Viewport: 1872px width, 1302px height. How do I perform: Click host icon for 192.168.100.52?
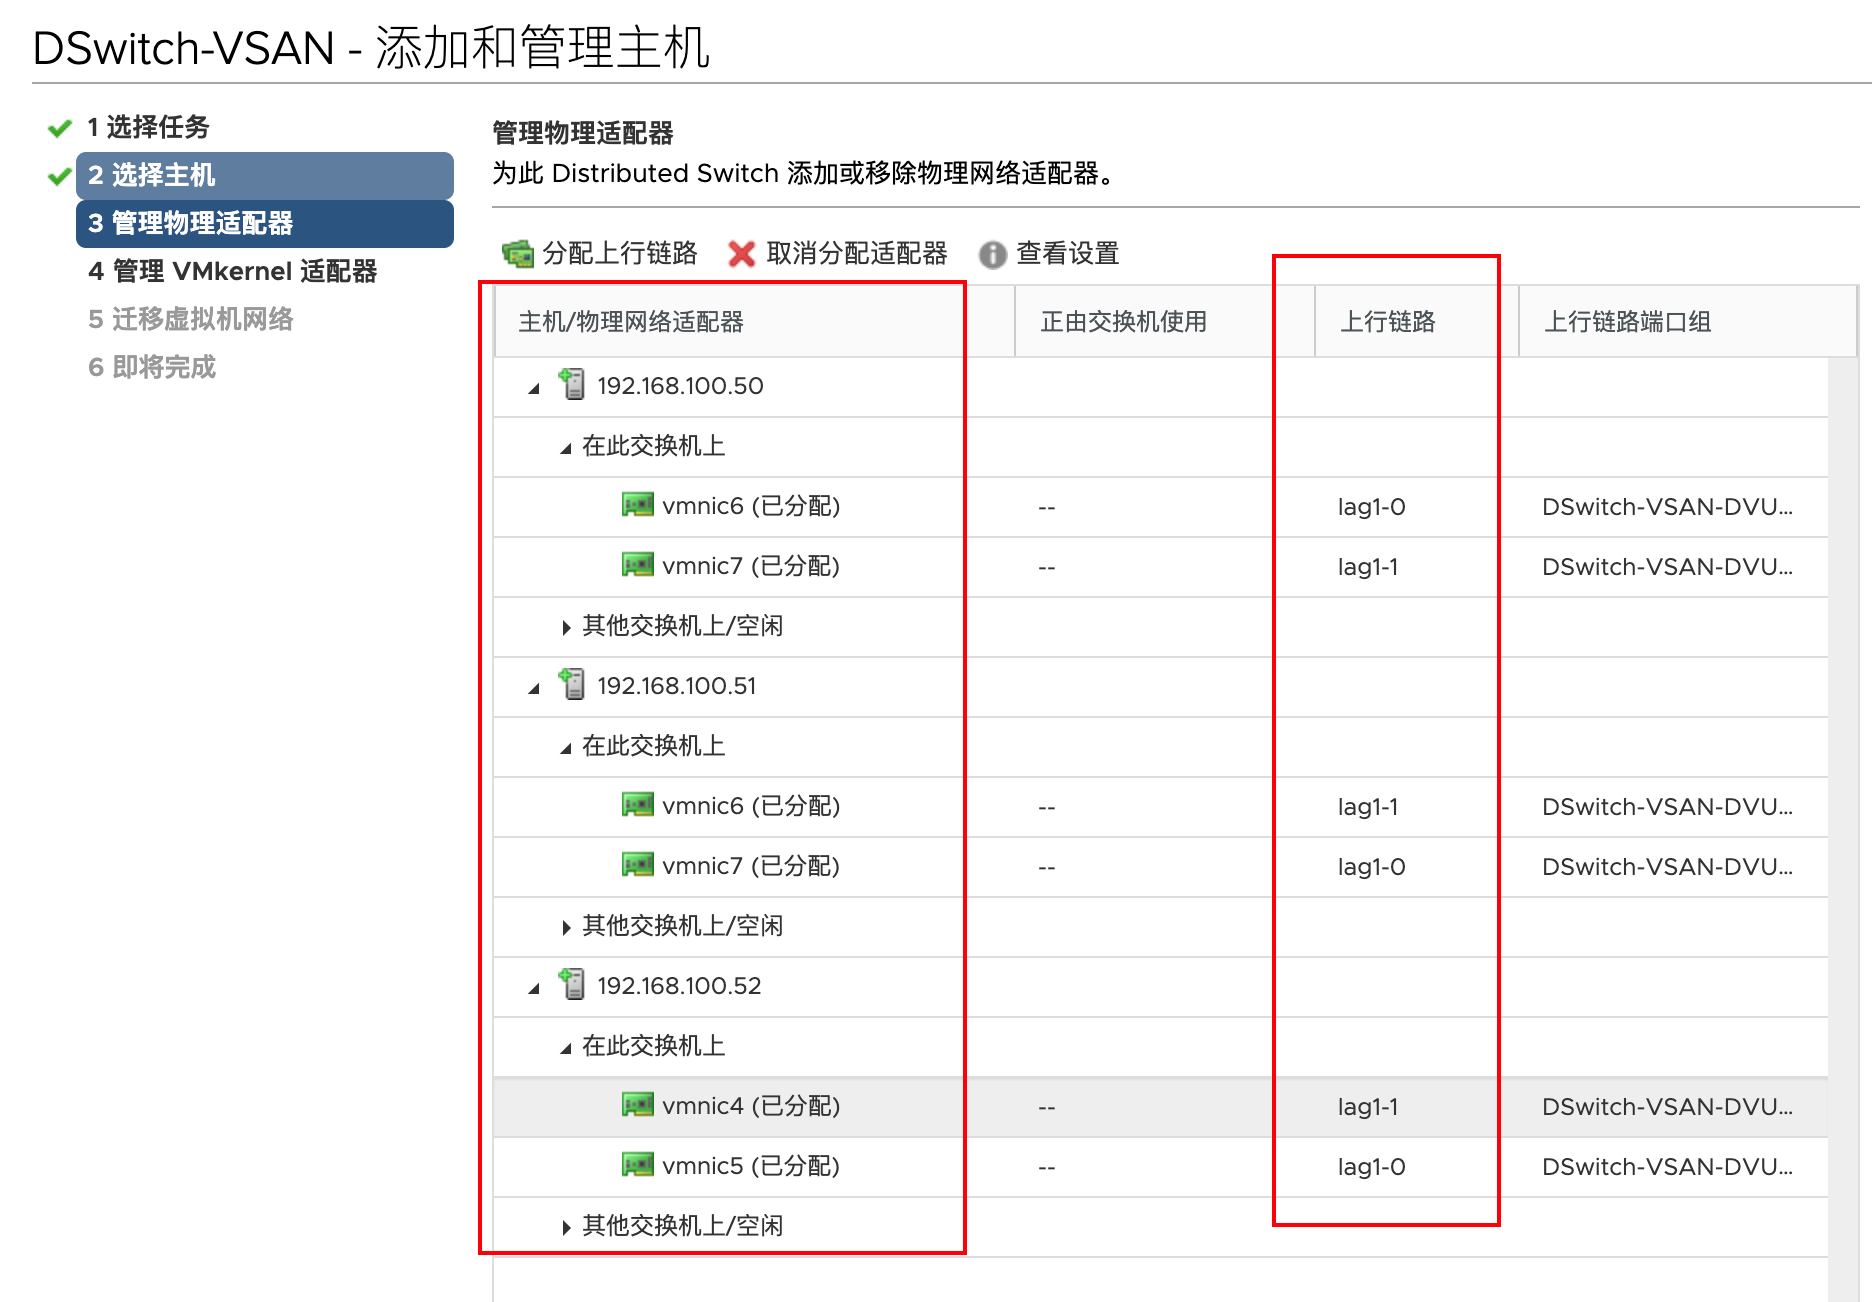[x=573, y=984]
